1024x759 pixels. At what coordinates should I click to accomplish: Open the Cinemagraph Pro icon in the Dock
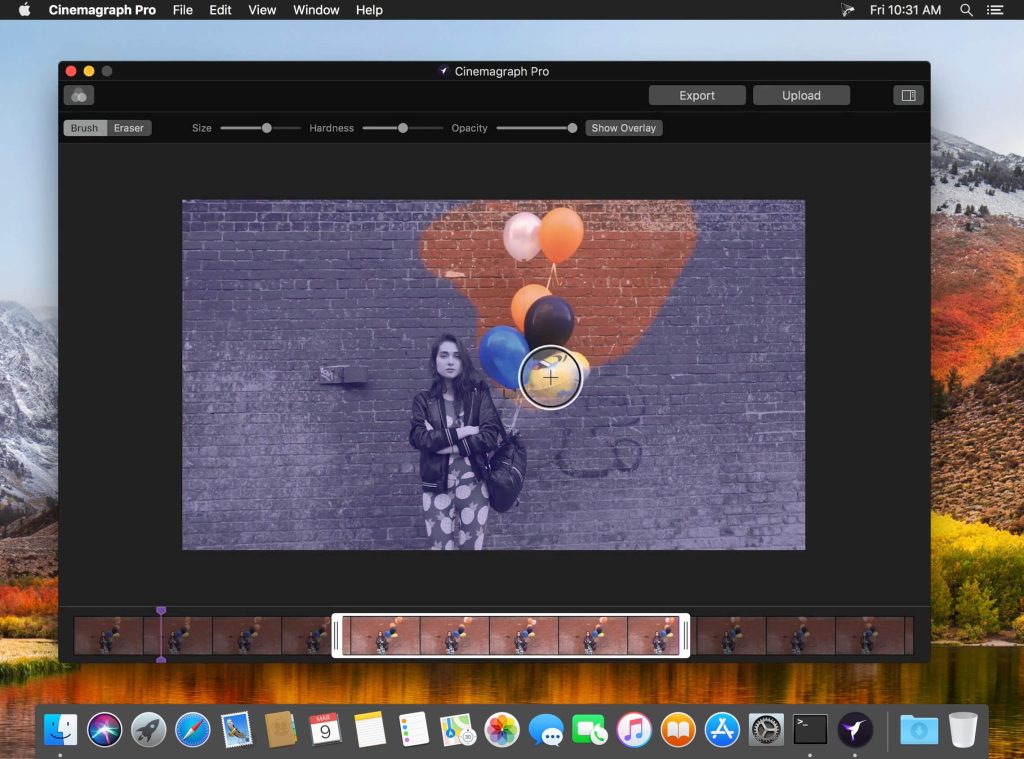[x=853, y=731]
